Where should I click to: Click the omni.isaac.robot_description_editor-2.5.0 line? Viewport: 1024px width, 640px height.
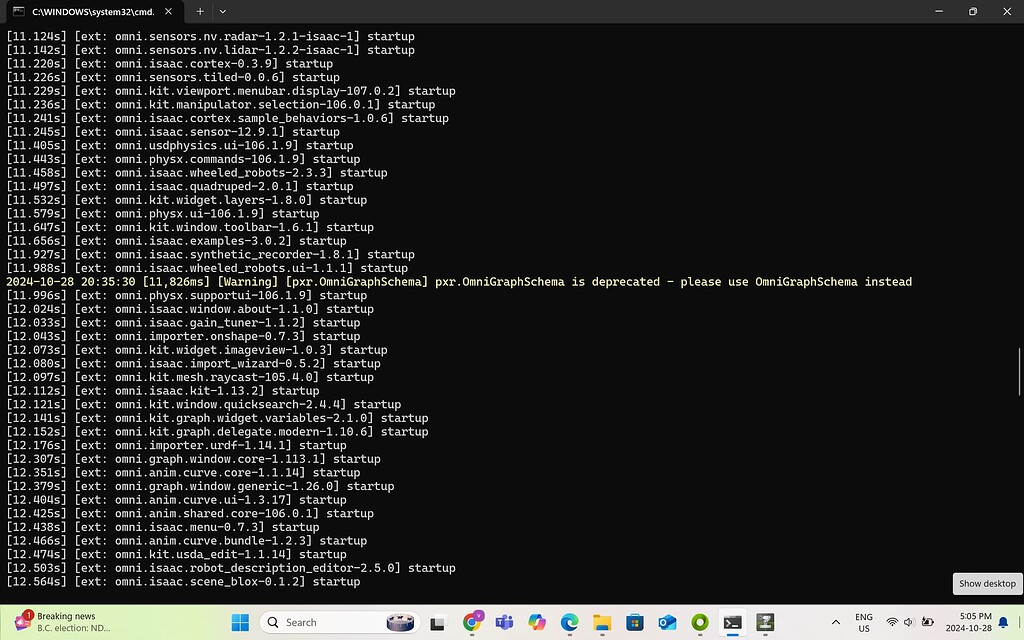tap(231, 568)
